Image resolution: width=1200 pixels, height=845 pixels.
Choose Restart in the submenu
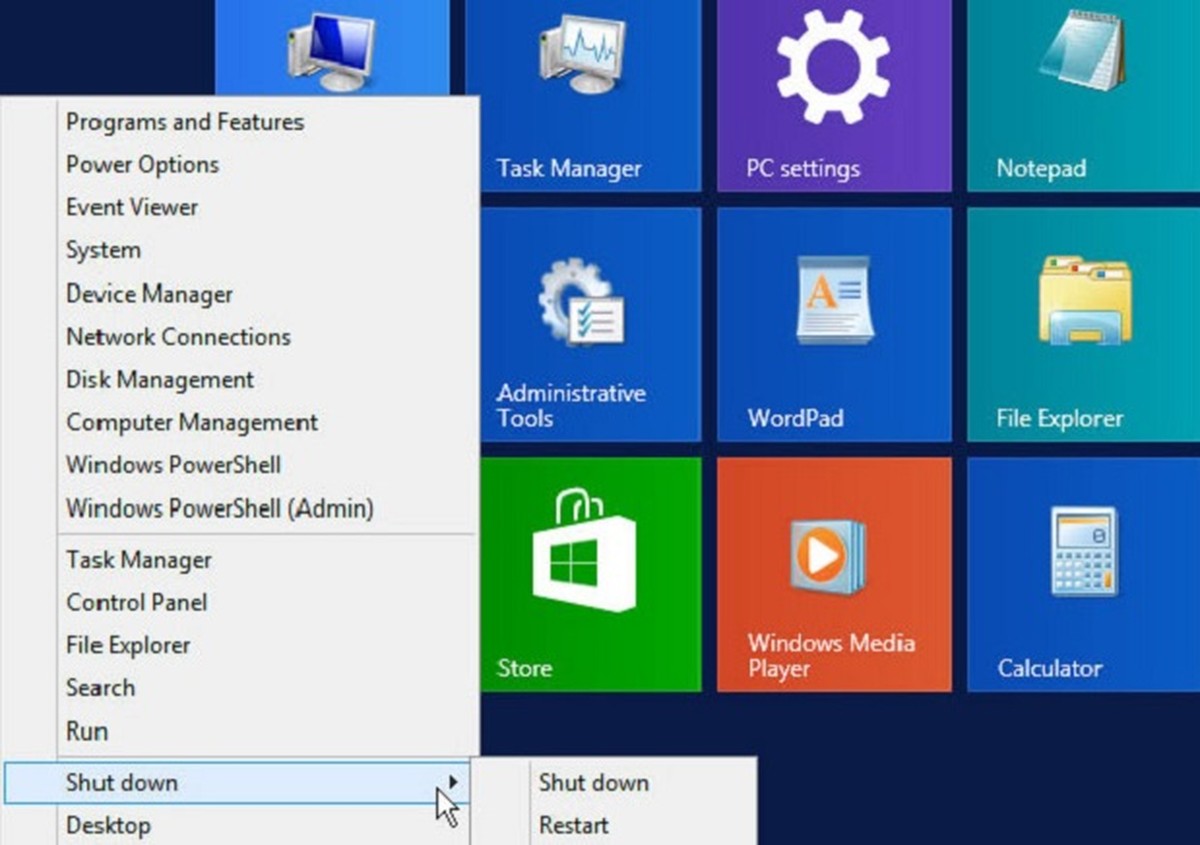574,826
